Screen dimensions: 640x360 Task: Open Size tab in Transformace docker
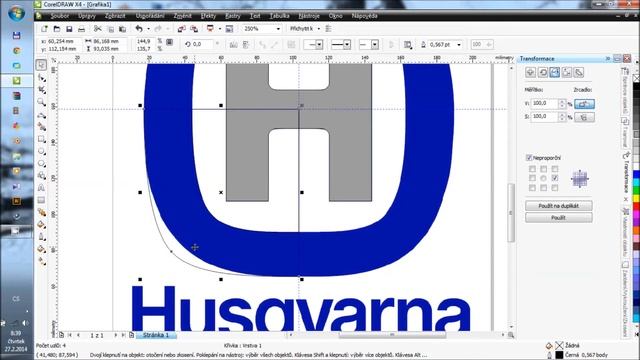(x=567, y=72)
